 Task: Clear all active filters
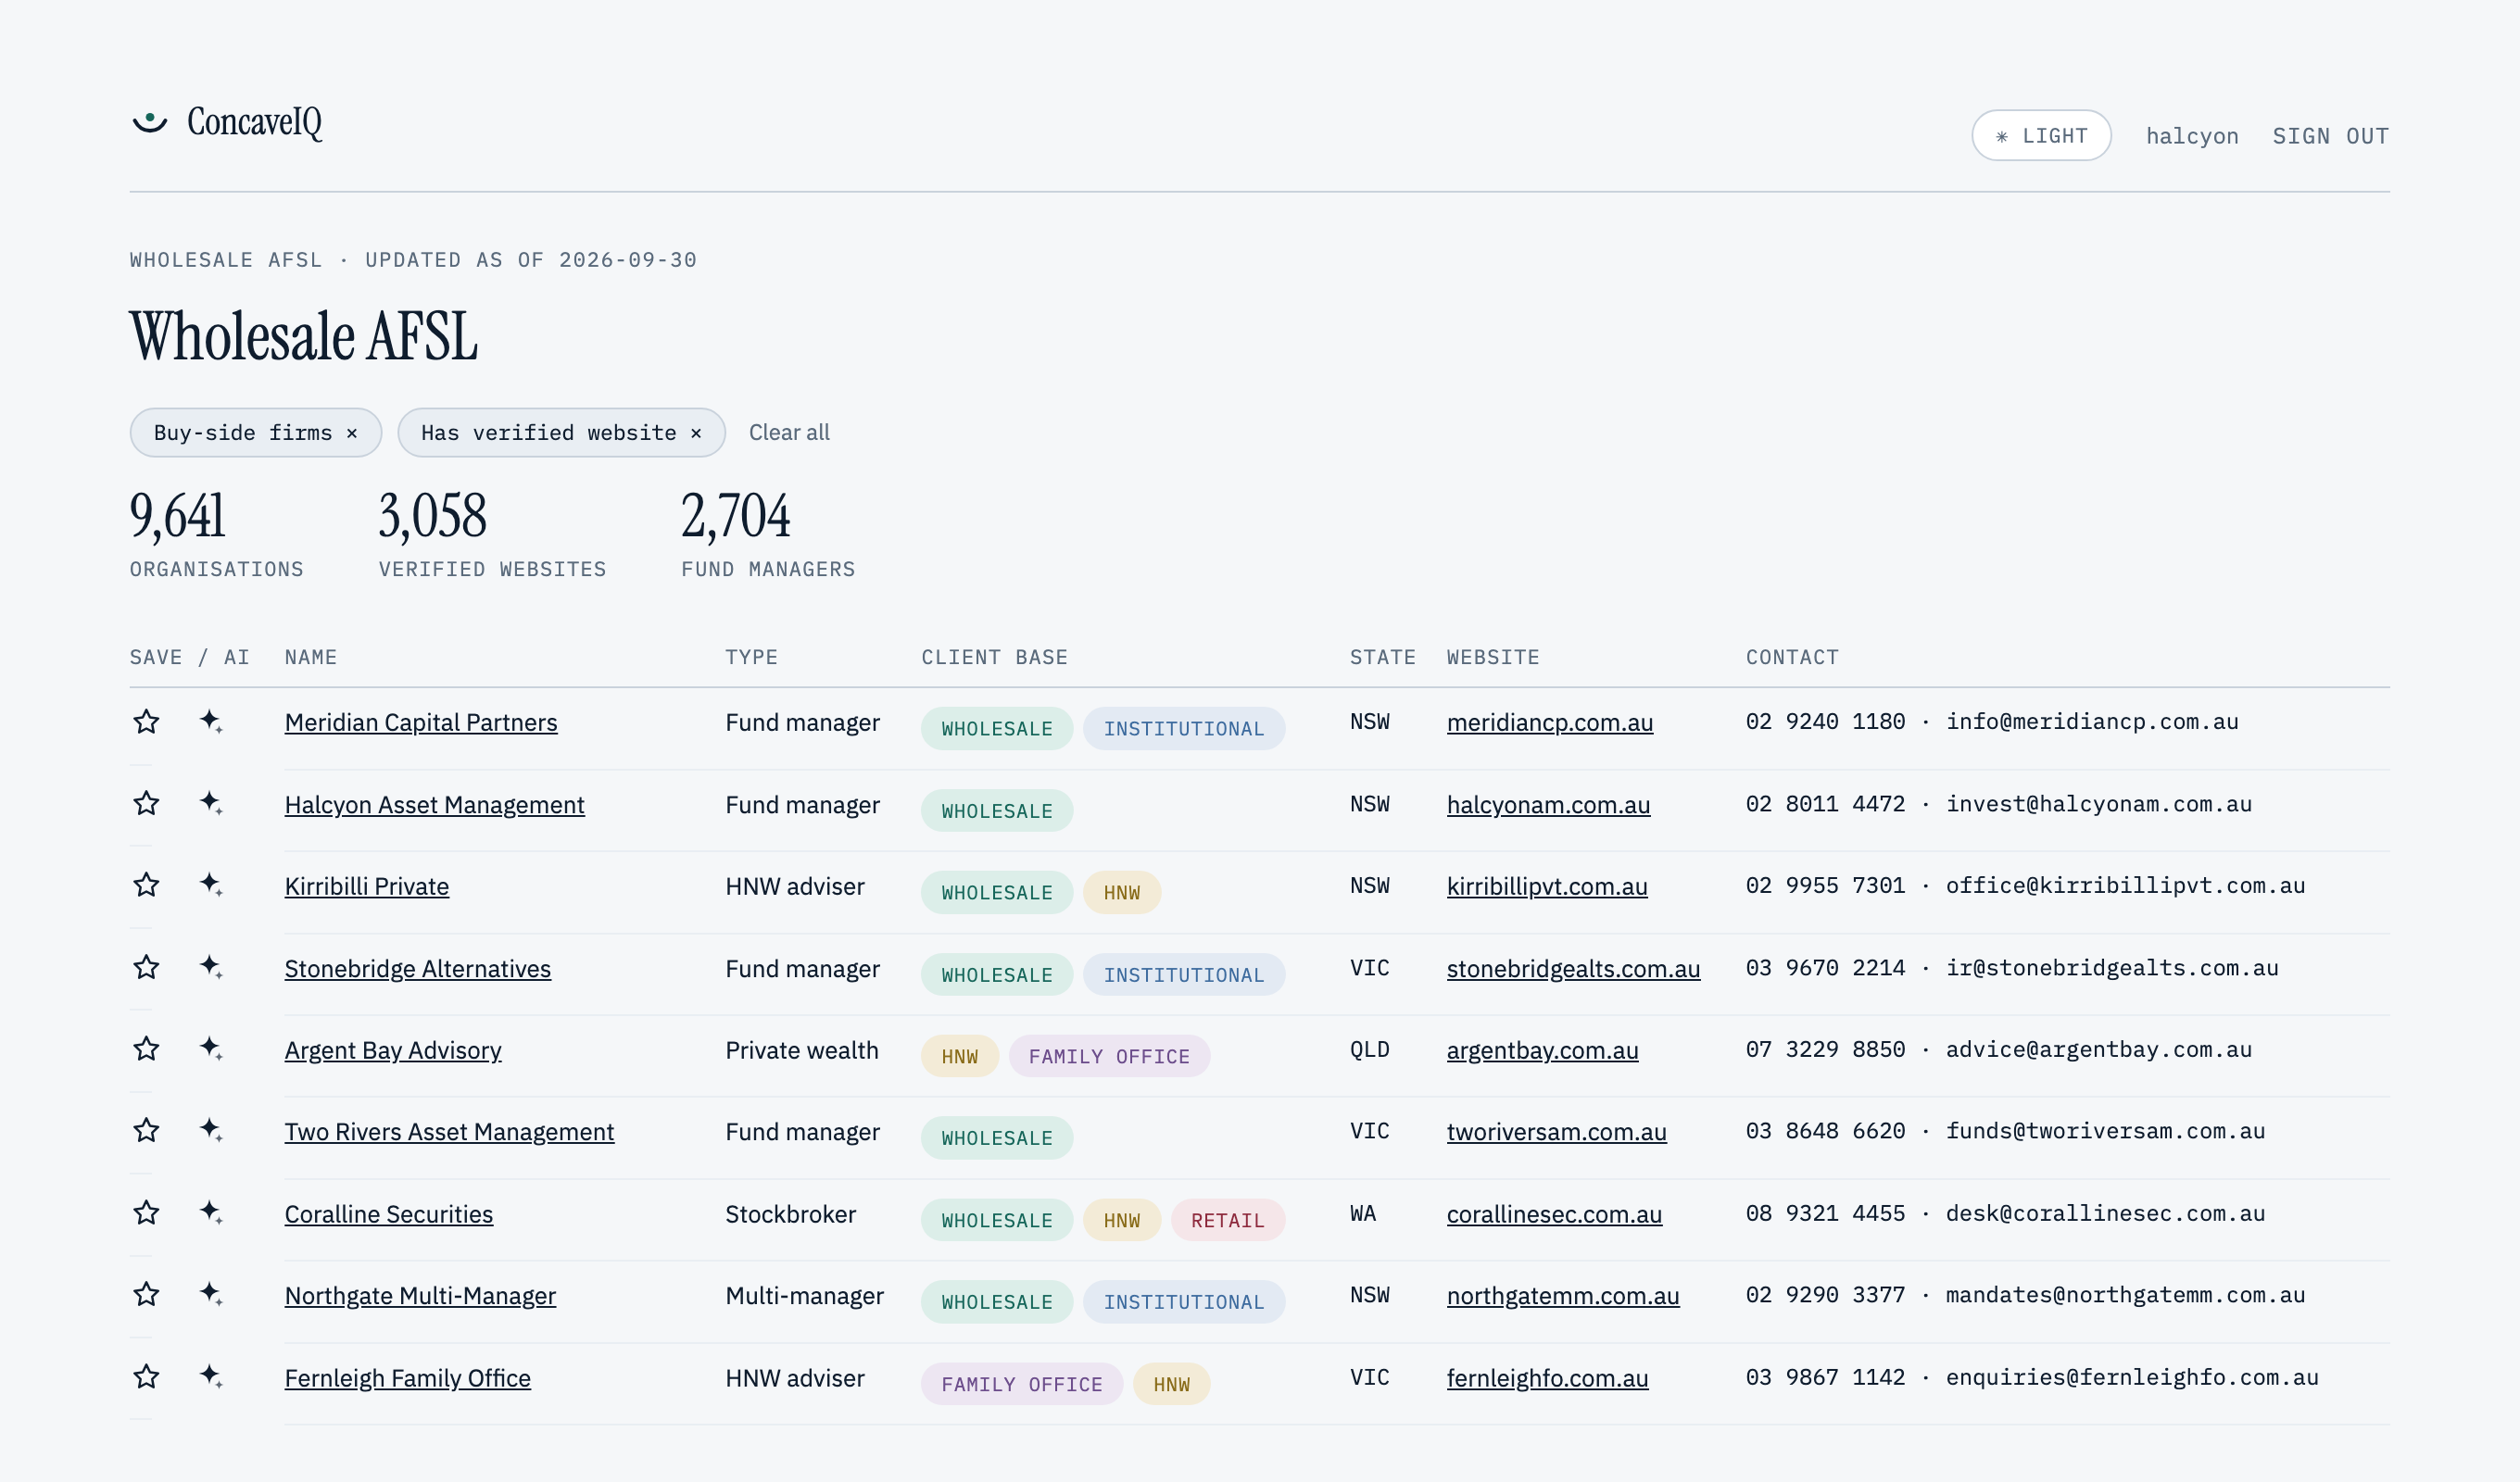pyautogui.click(x=789, y=433)
